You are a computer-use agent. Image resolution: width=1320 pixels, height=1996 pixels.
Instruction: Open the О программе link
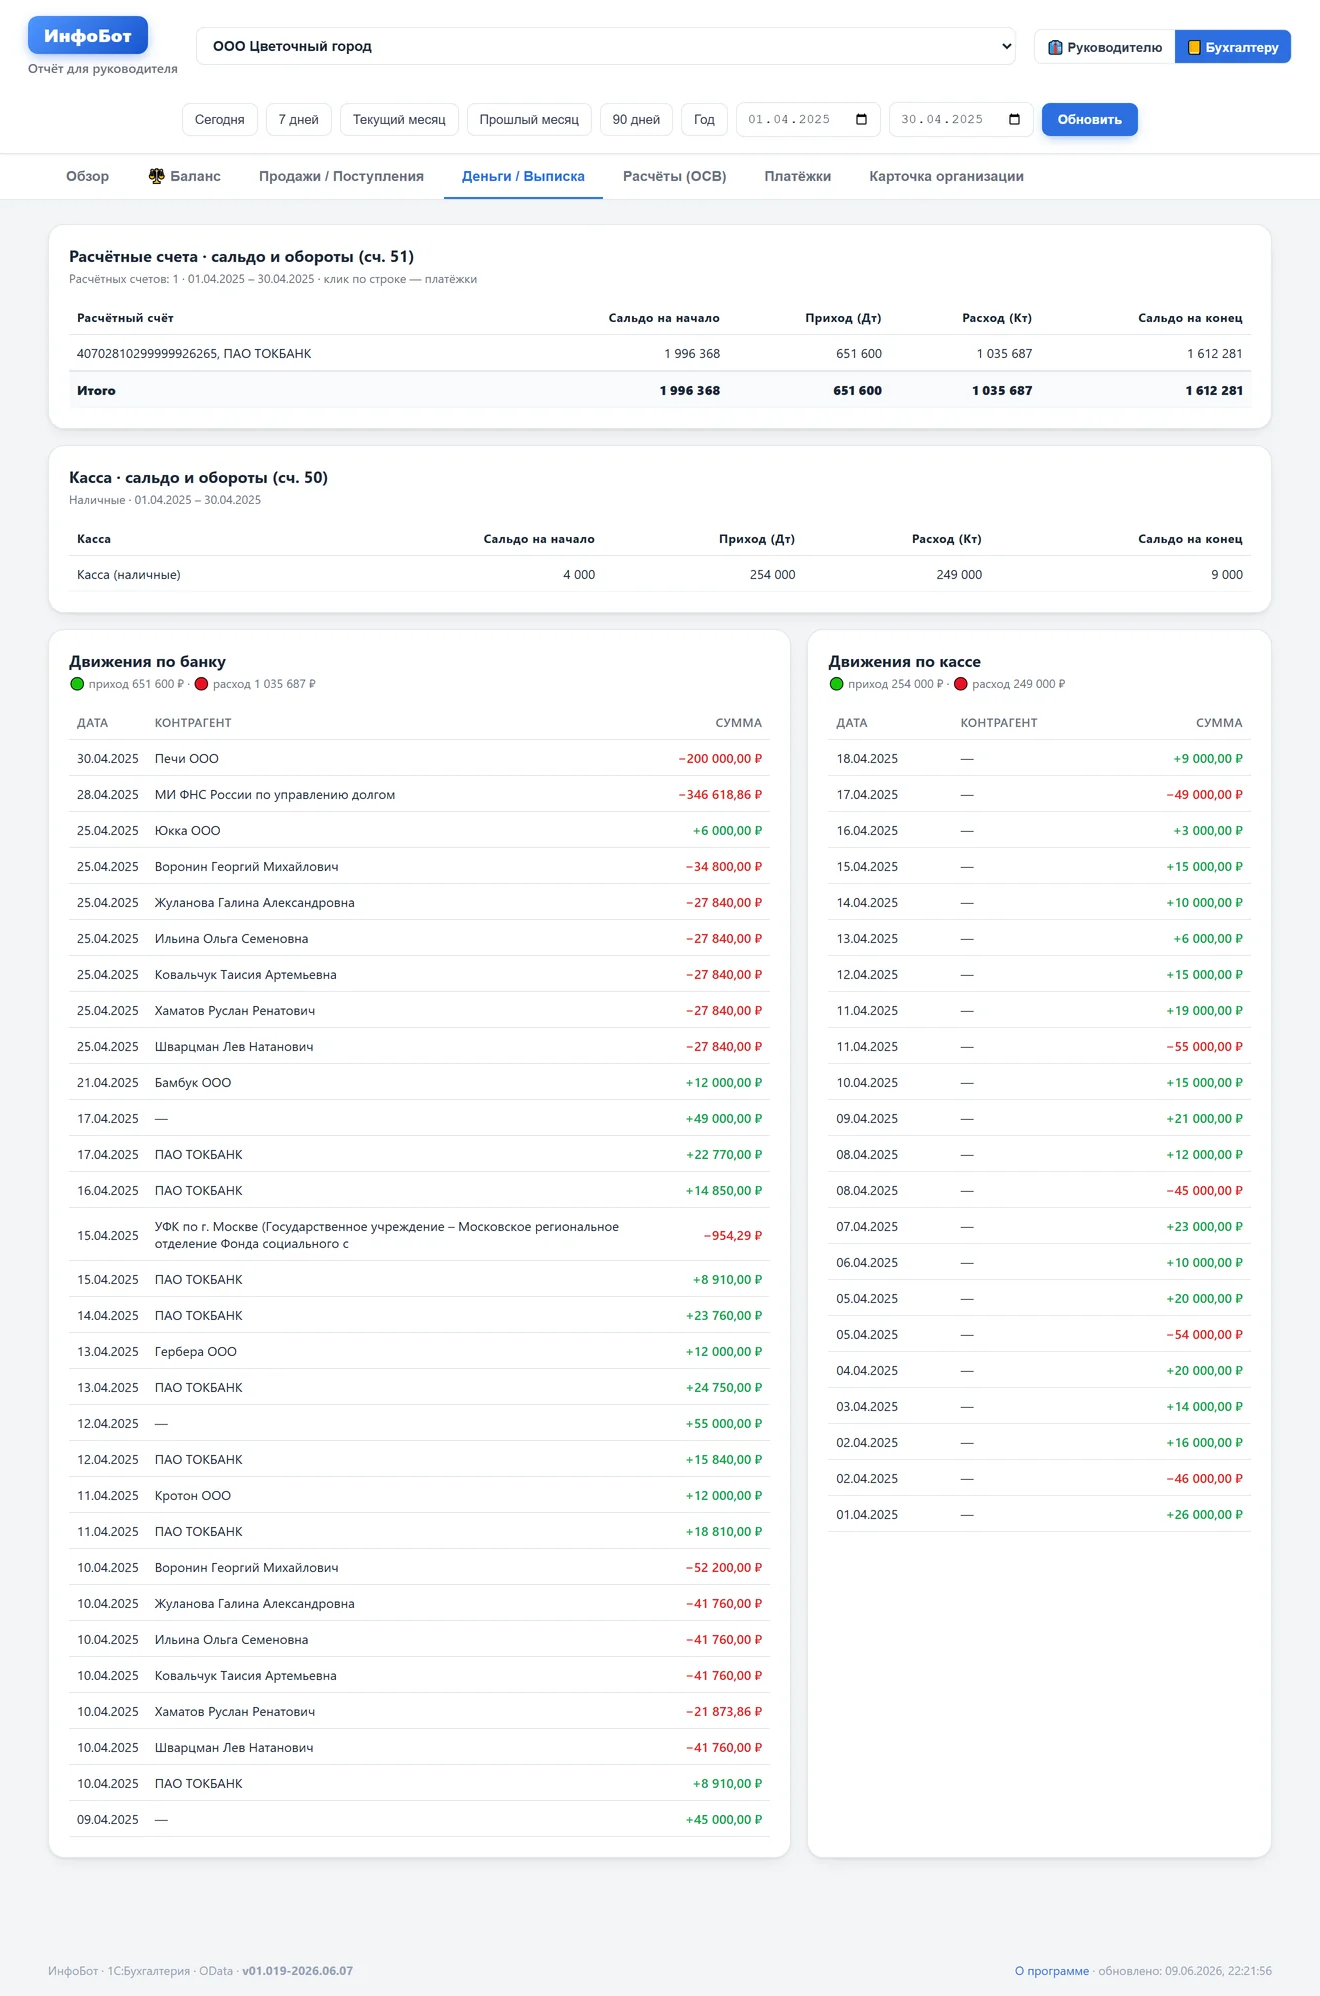coord(1052,1971)
